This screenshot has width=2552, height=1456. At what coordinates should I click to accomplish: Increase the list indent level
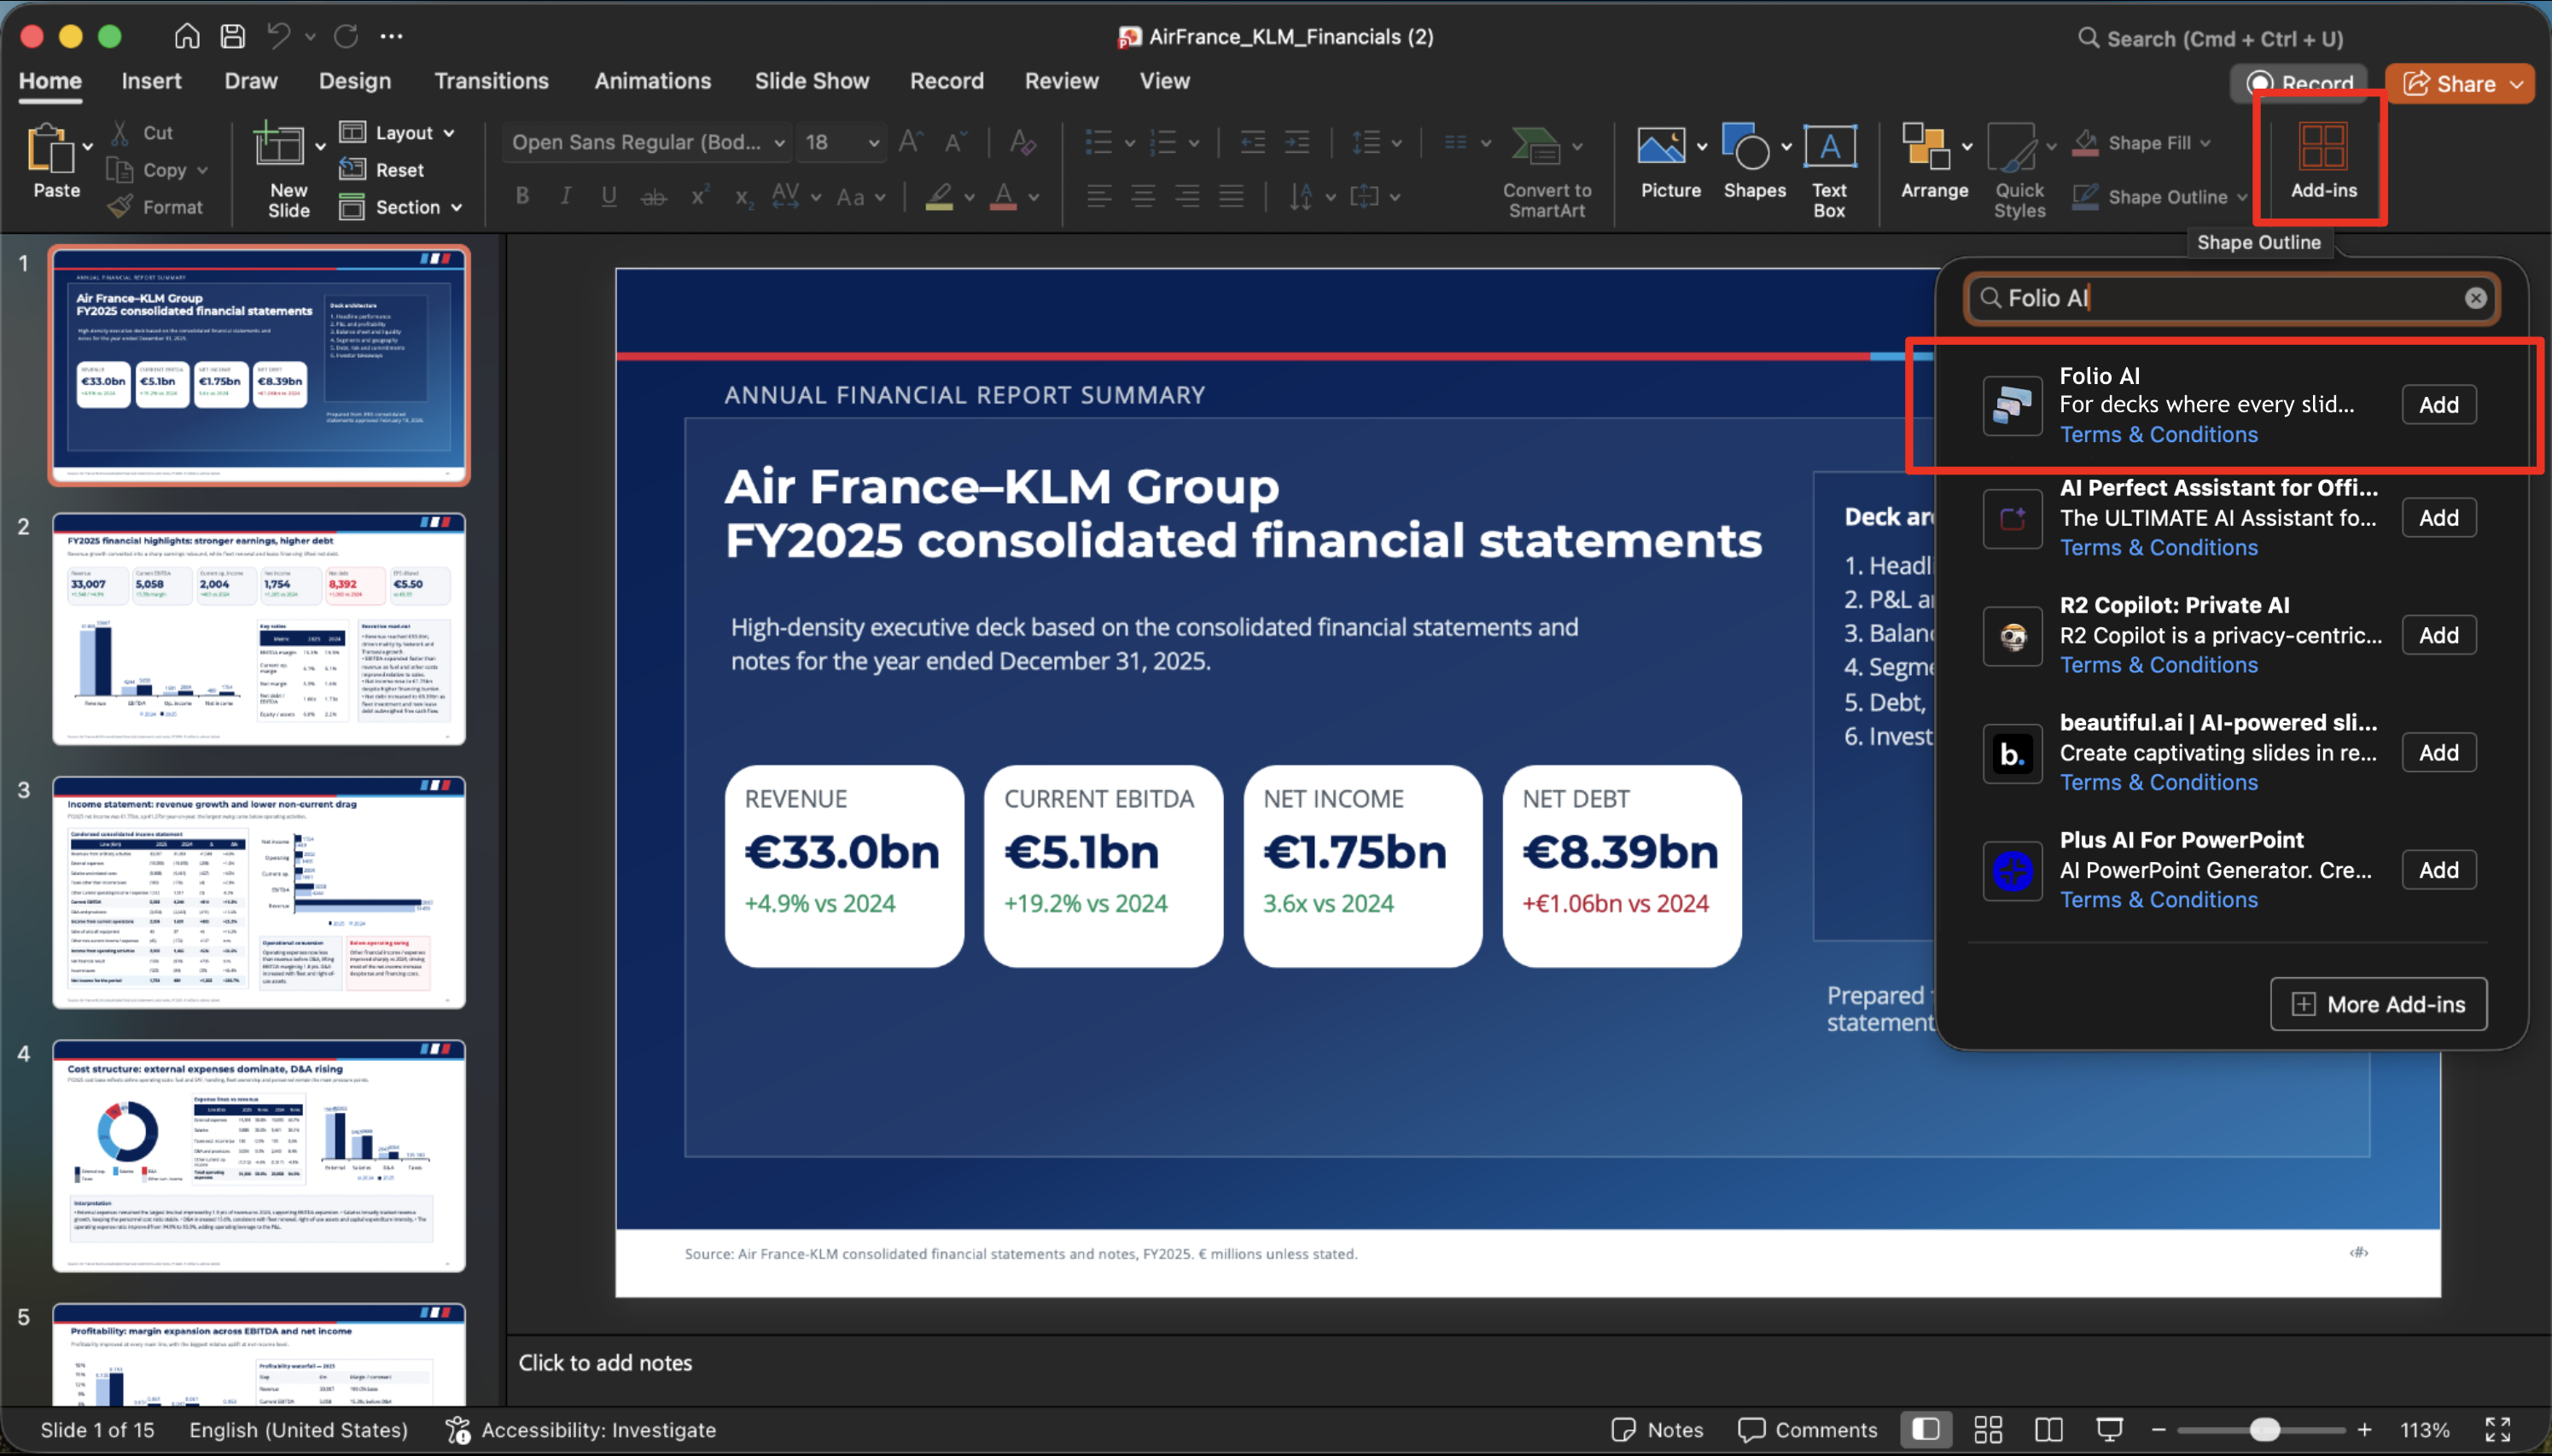click(x=1297, y=142)
